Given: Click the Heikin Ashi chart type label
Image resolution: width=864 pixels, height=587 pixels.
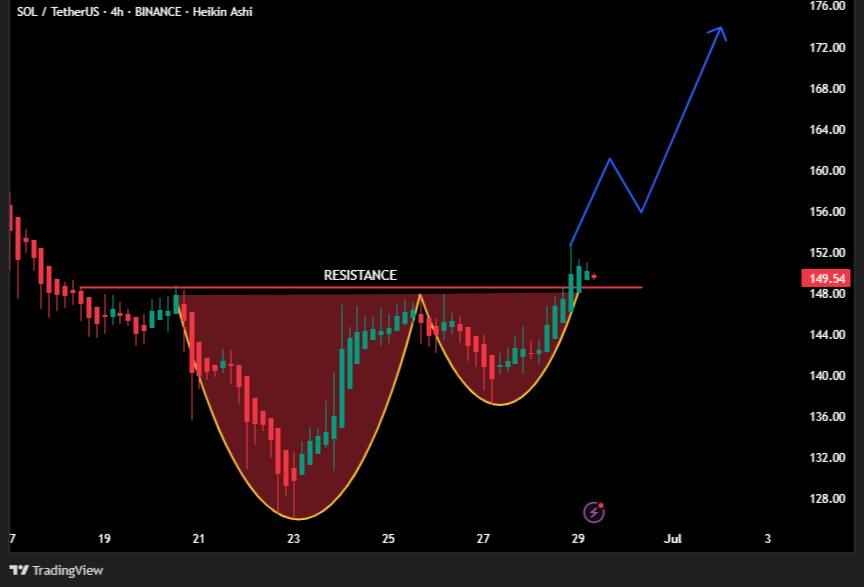Looking at the screenshot, I should [x=223, y=12].
